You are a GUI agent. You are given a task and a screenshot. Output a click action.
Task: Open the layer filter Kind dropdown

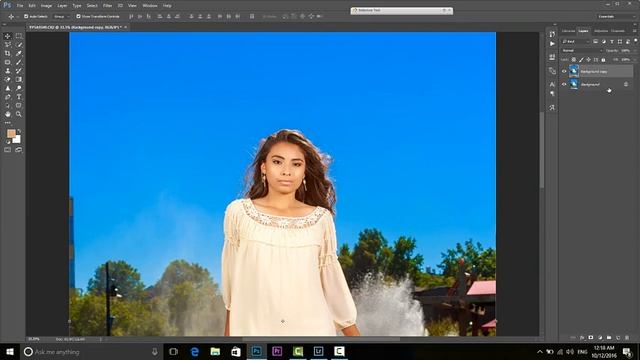click(x=576, y=41)
